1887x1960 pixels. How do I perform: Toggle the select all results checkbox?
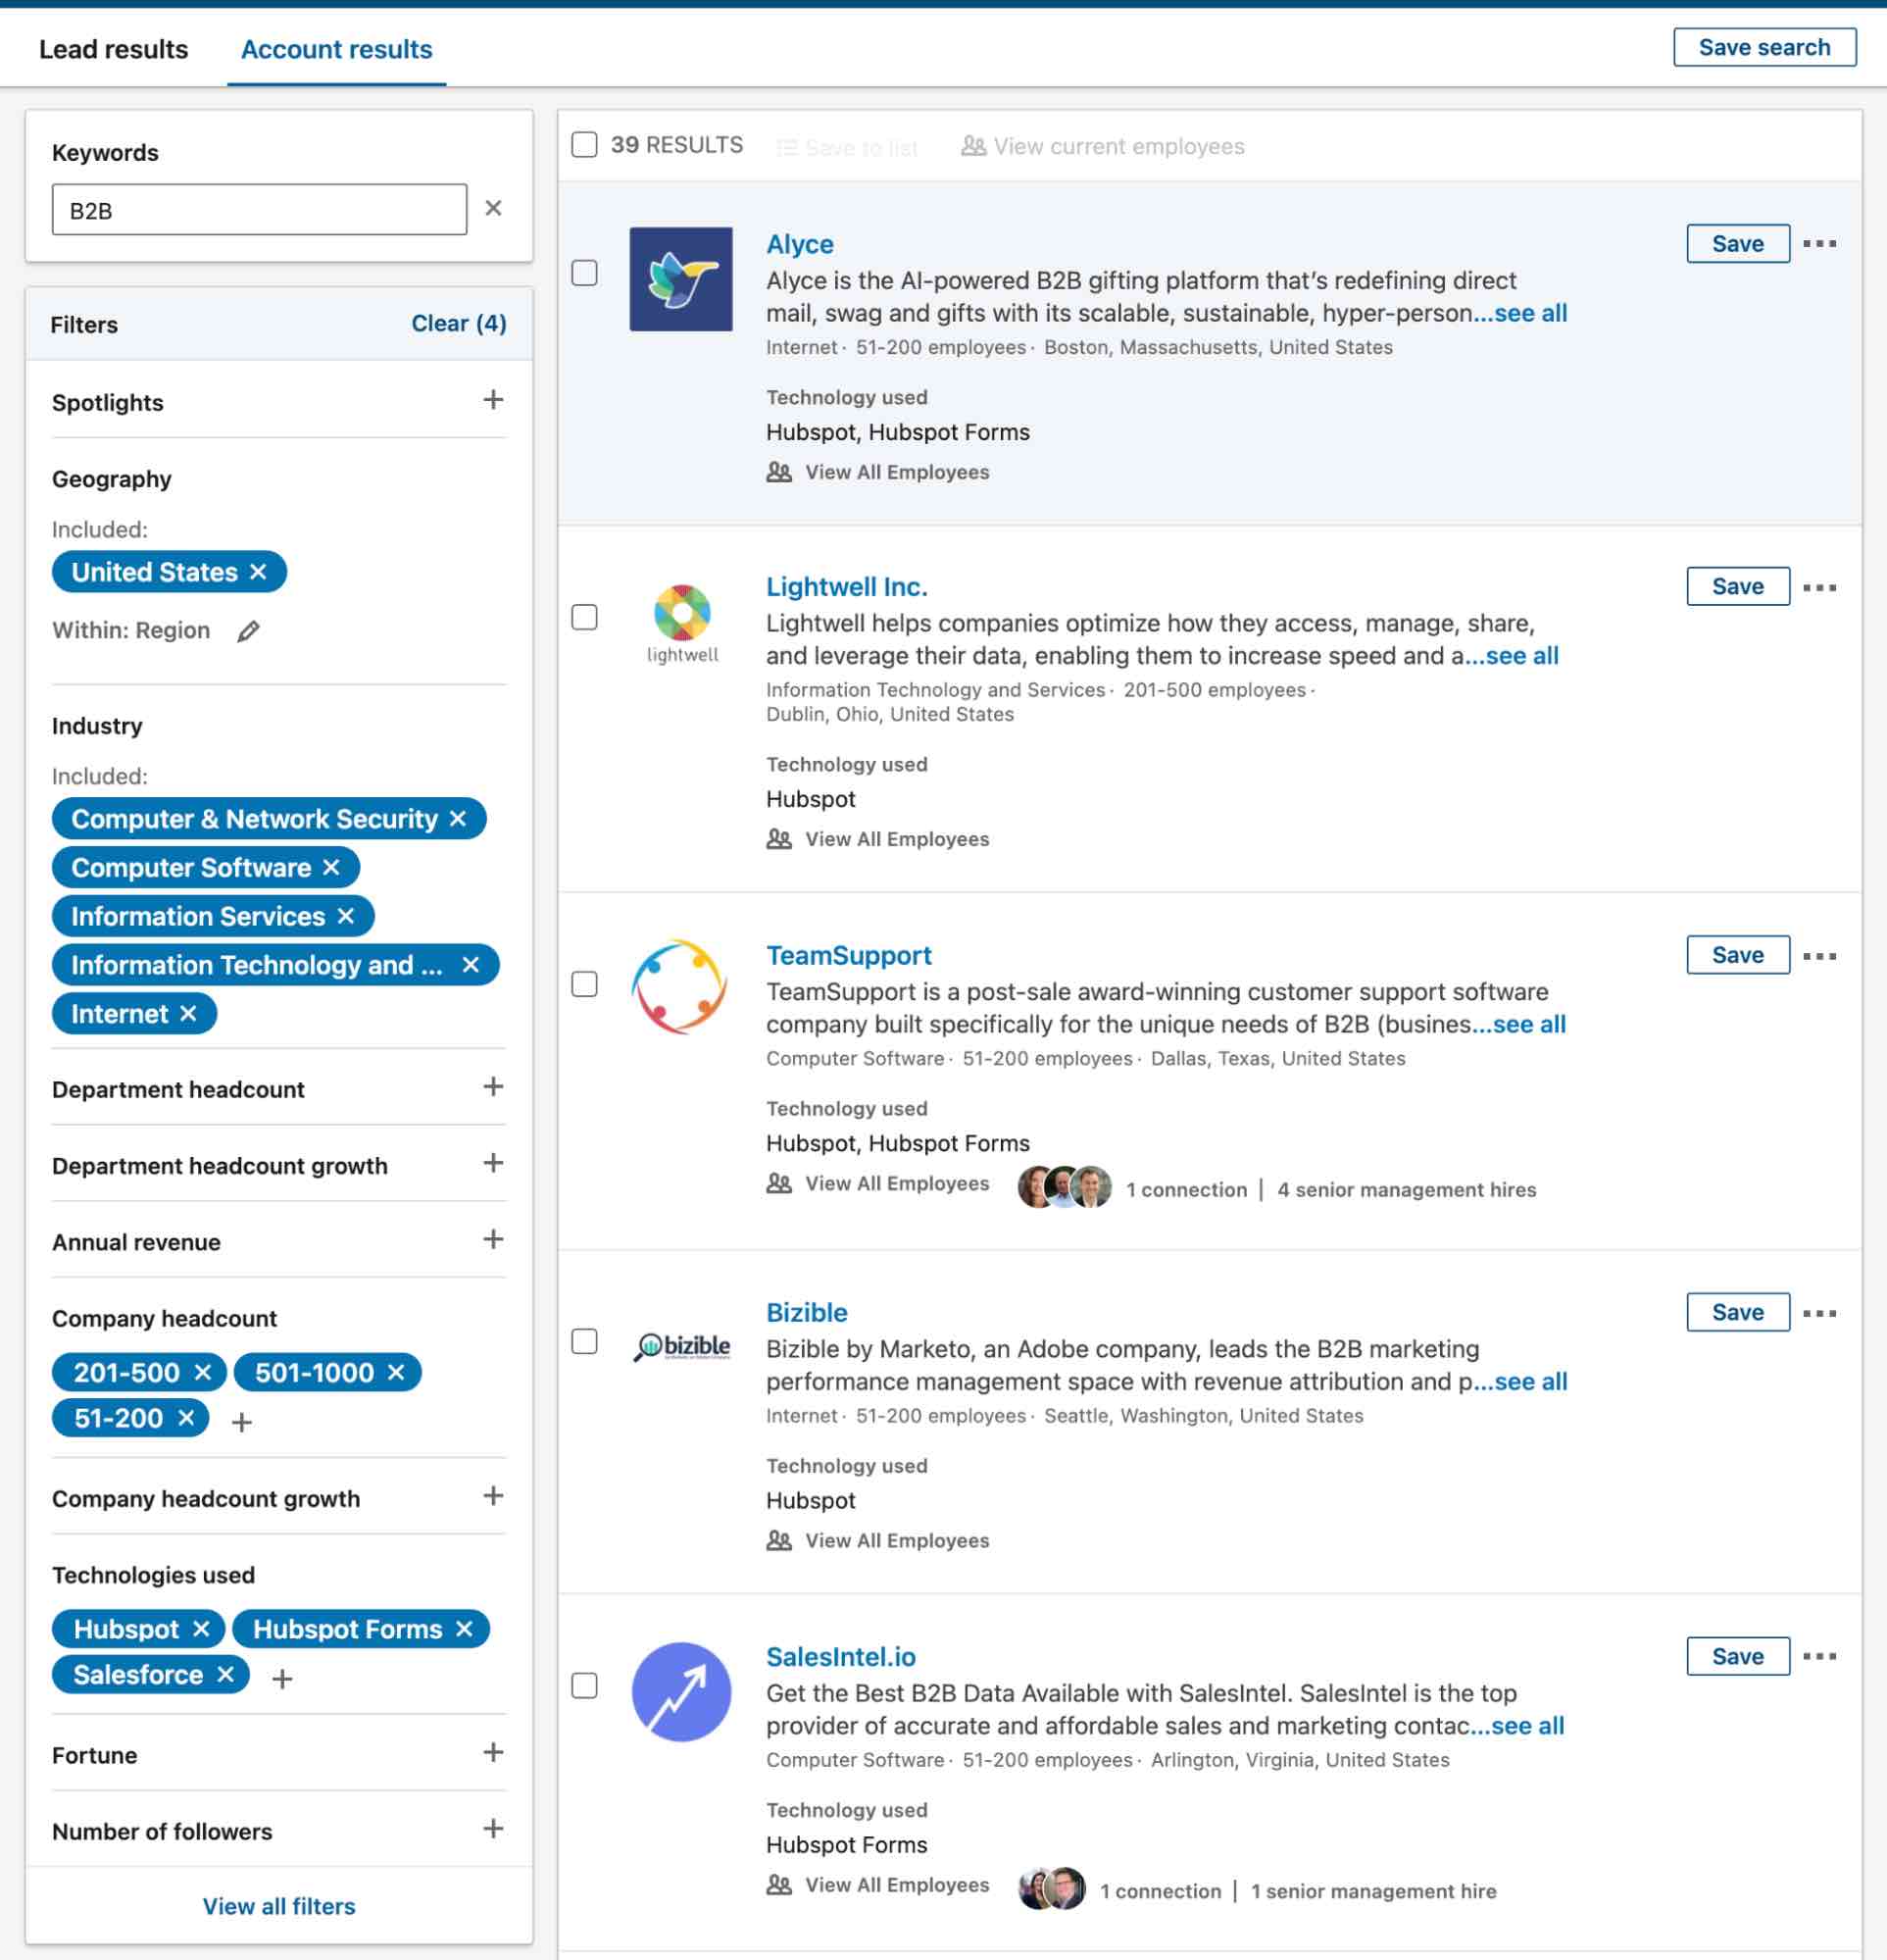[582, 145]
